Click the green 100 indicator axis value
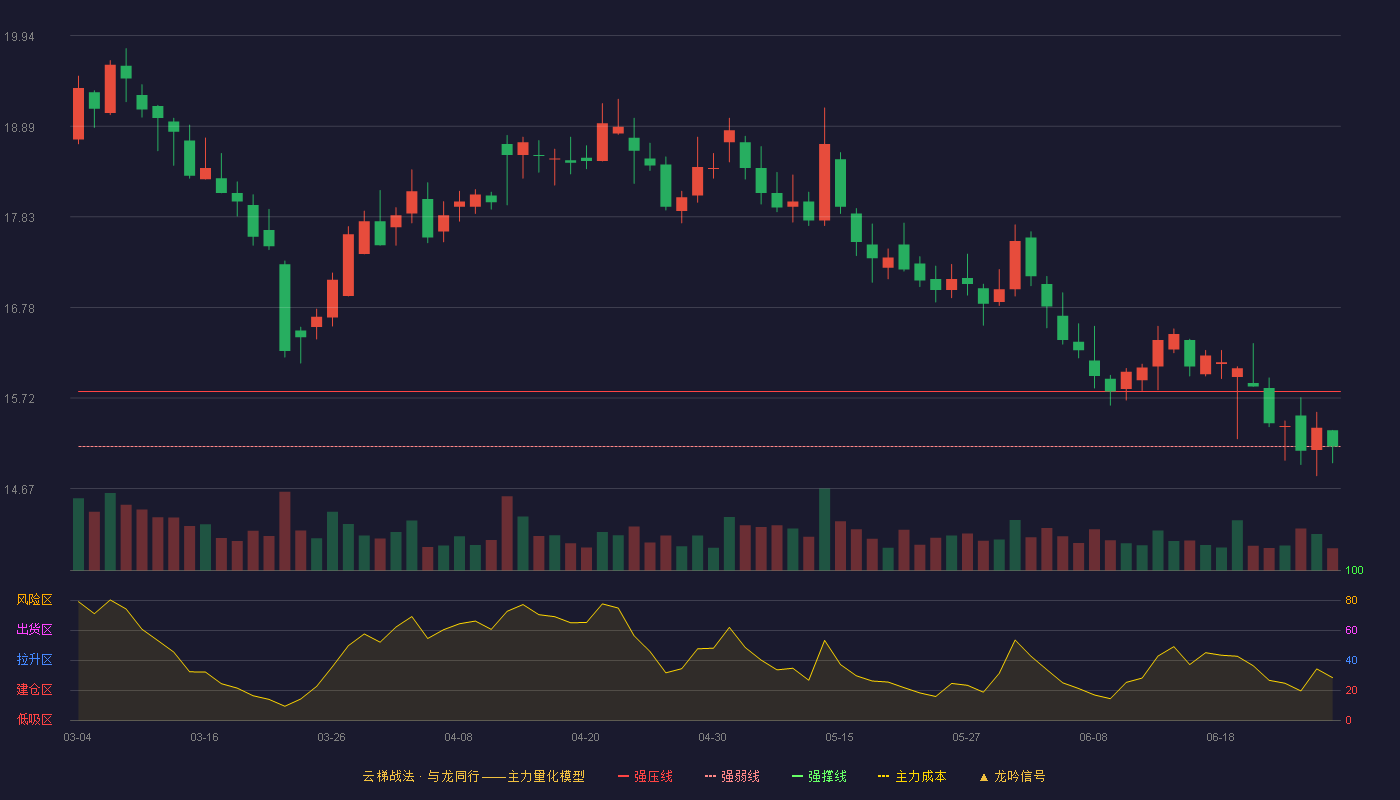The image size is (1400, 800). 1354,571
